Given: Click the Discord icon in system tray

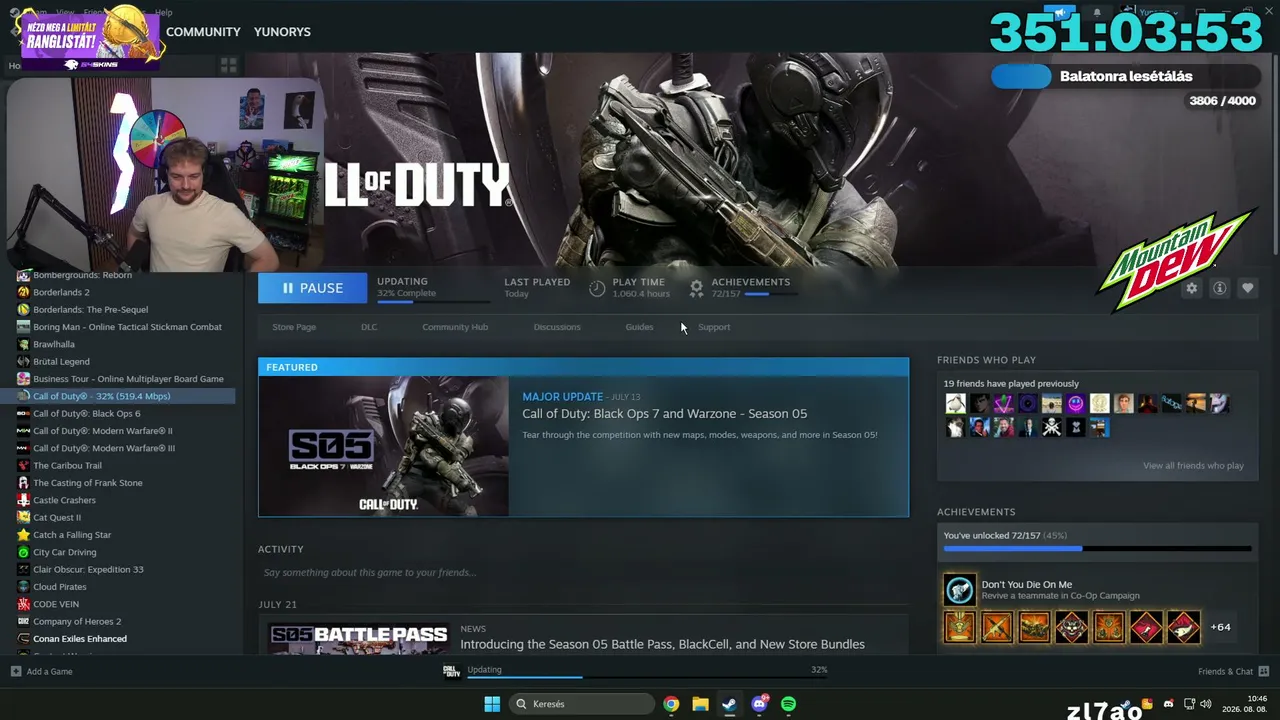Looking at the screenshot, I should pyautogui.click(x=1168, y=704).
